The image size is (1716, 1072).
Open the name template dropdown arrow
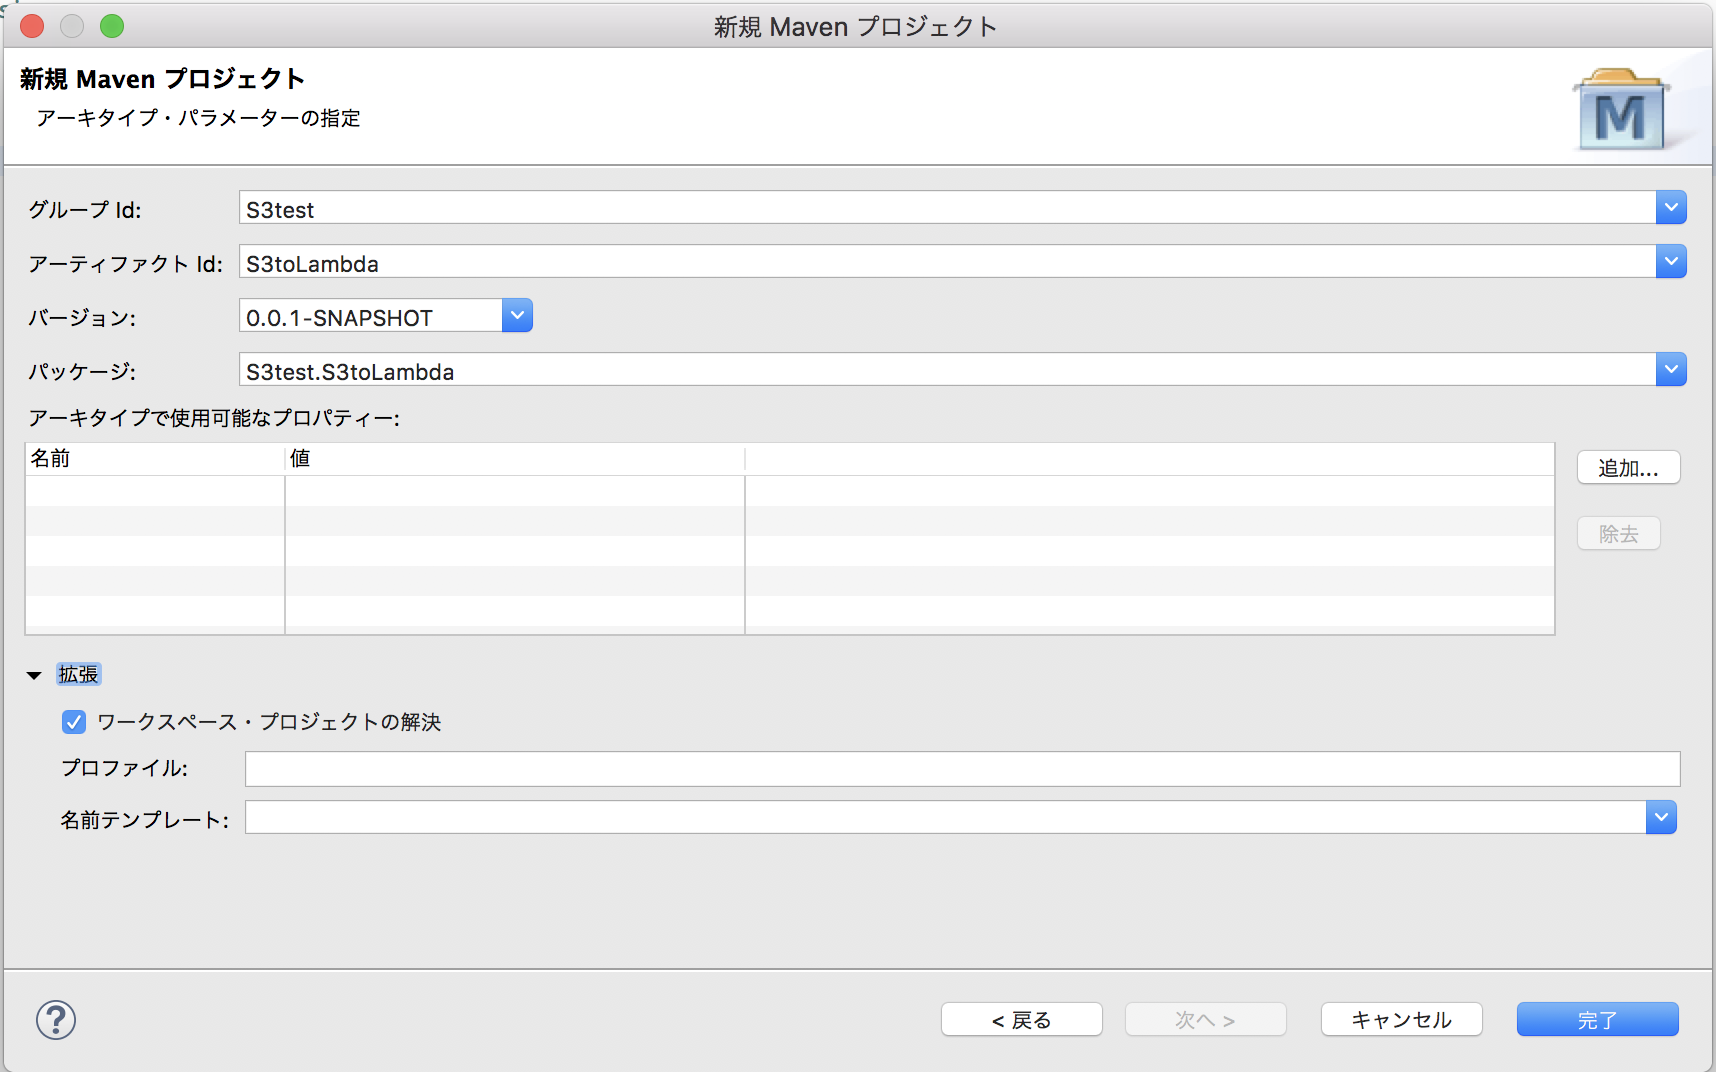pos(1661,818)
